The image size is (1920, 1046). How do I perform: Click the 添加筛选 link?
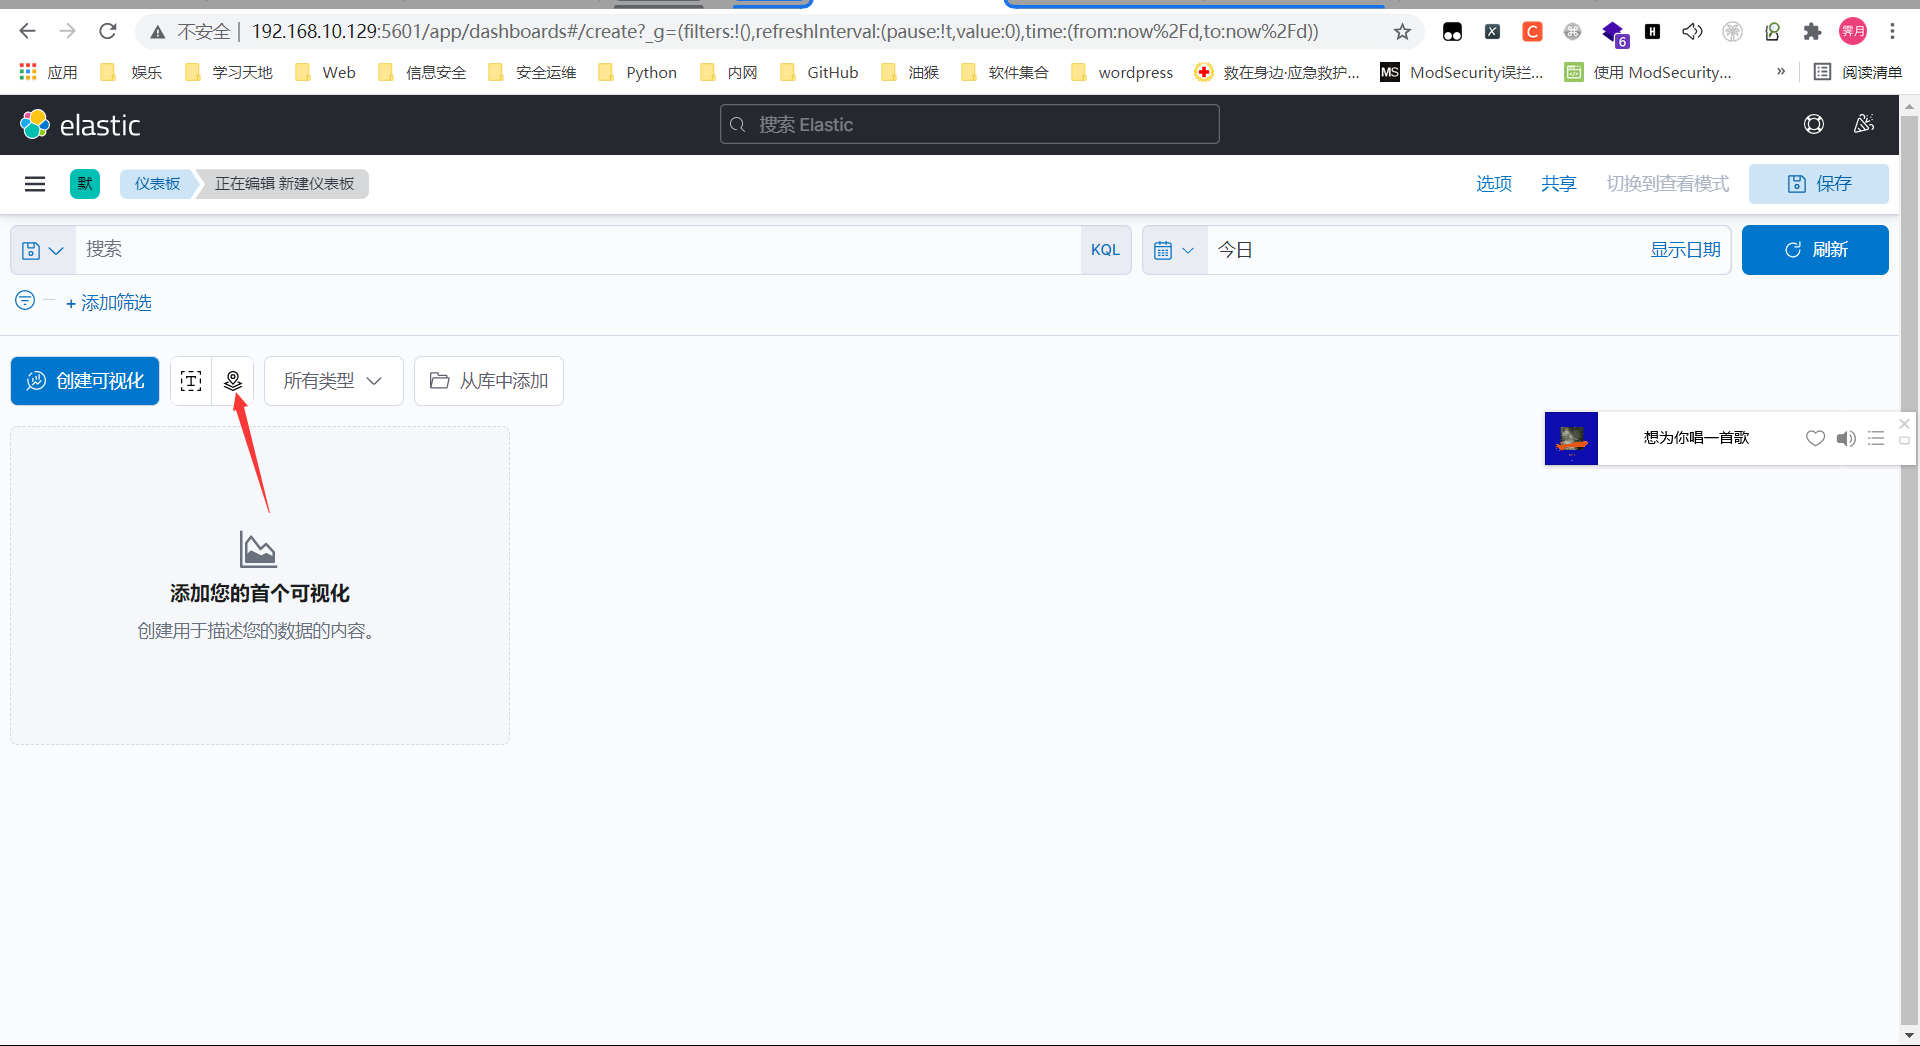(109, 303)
